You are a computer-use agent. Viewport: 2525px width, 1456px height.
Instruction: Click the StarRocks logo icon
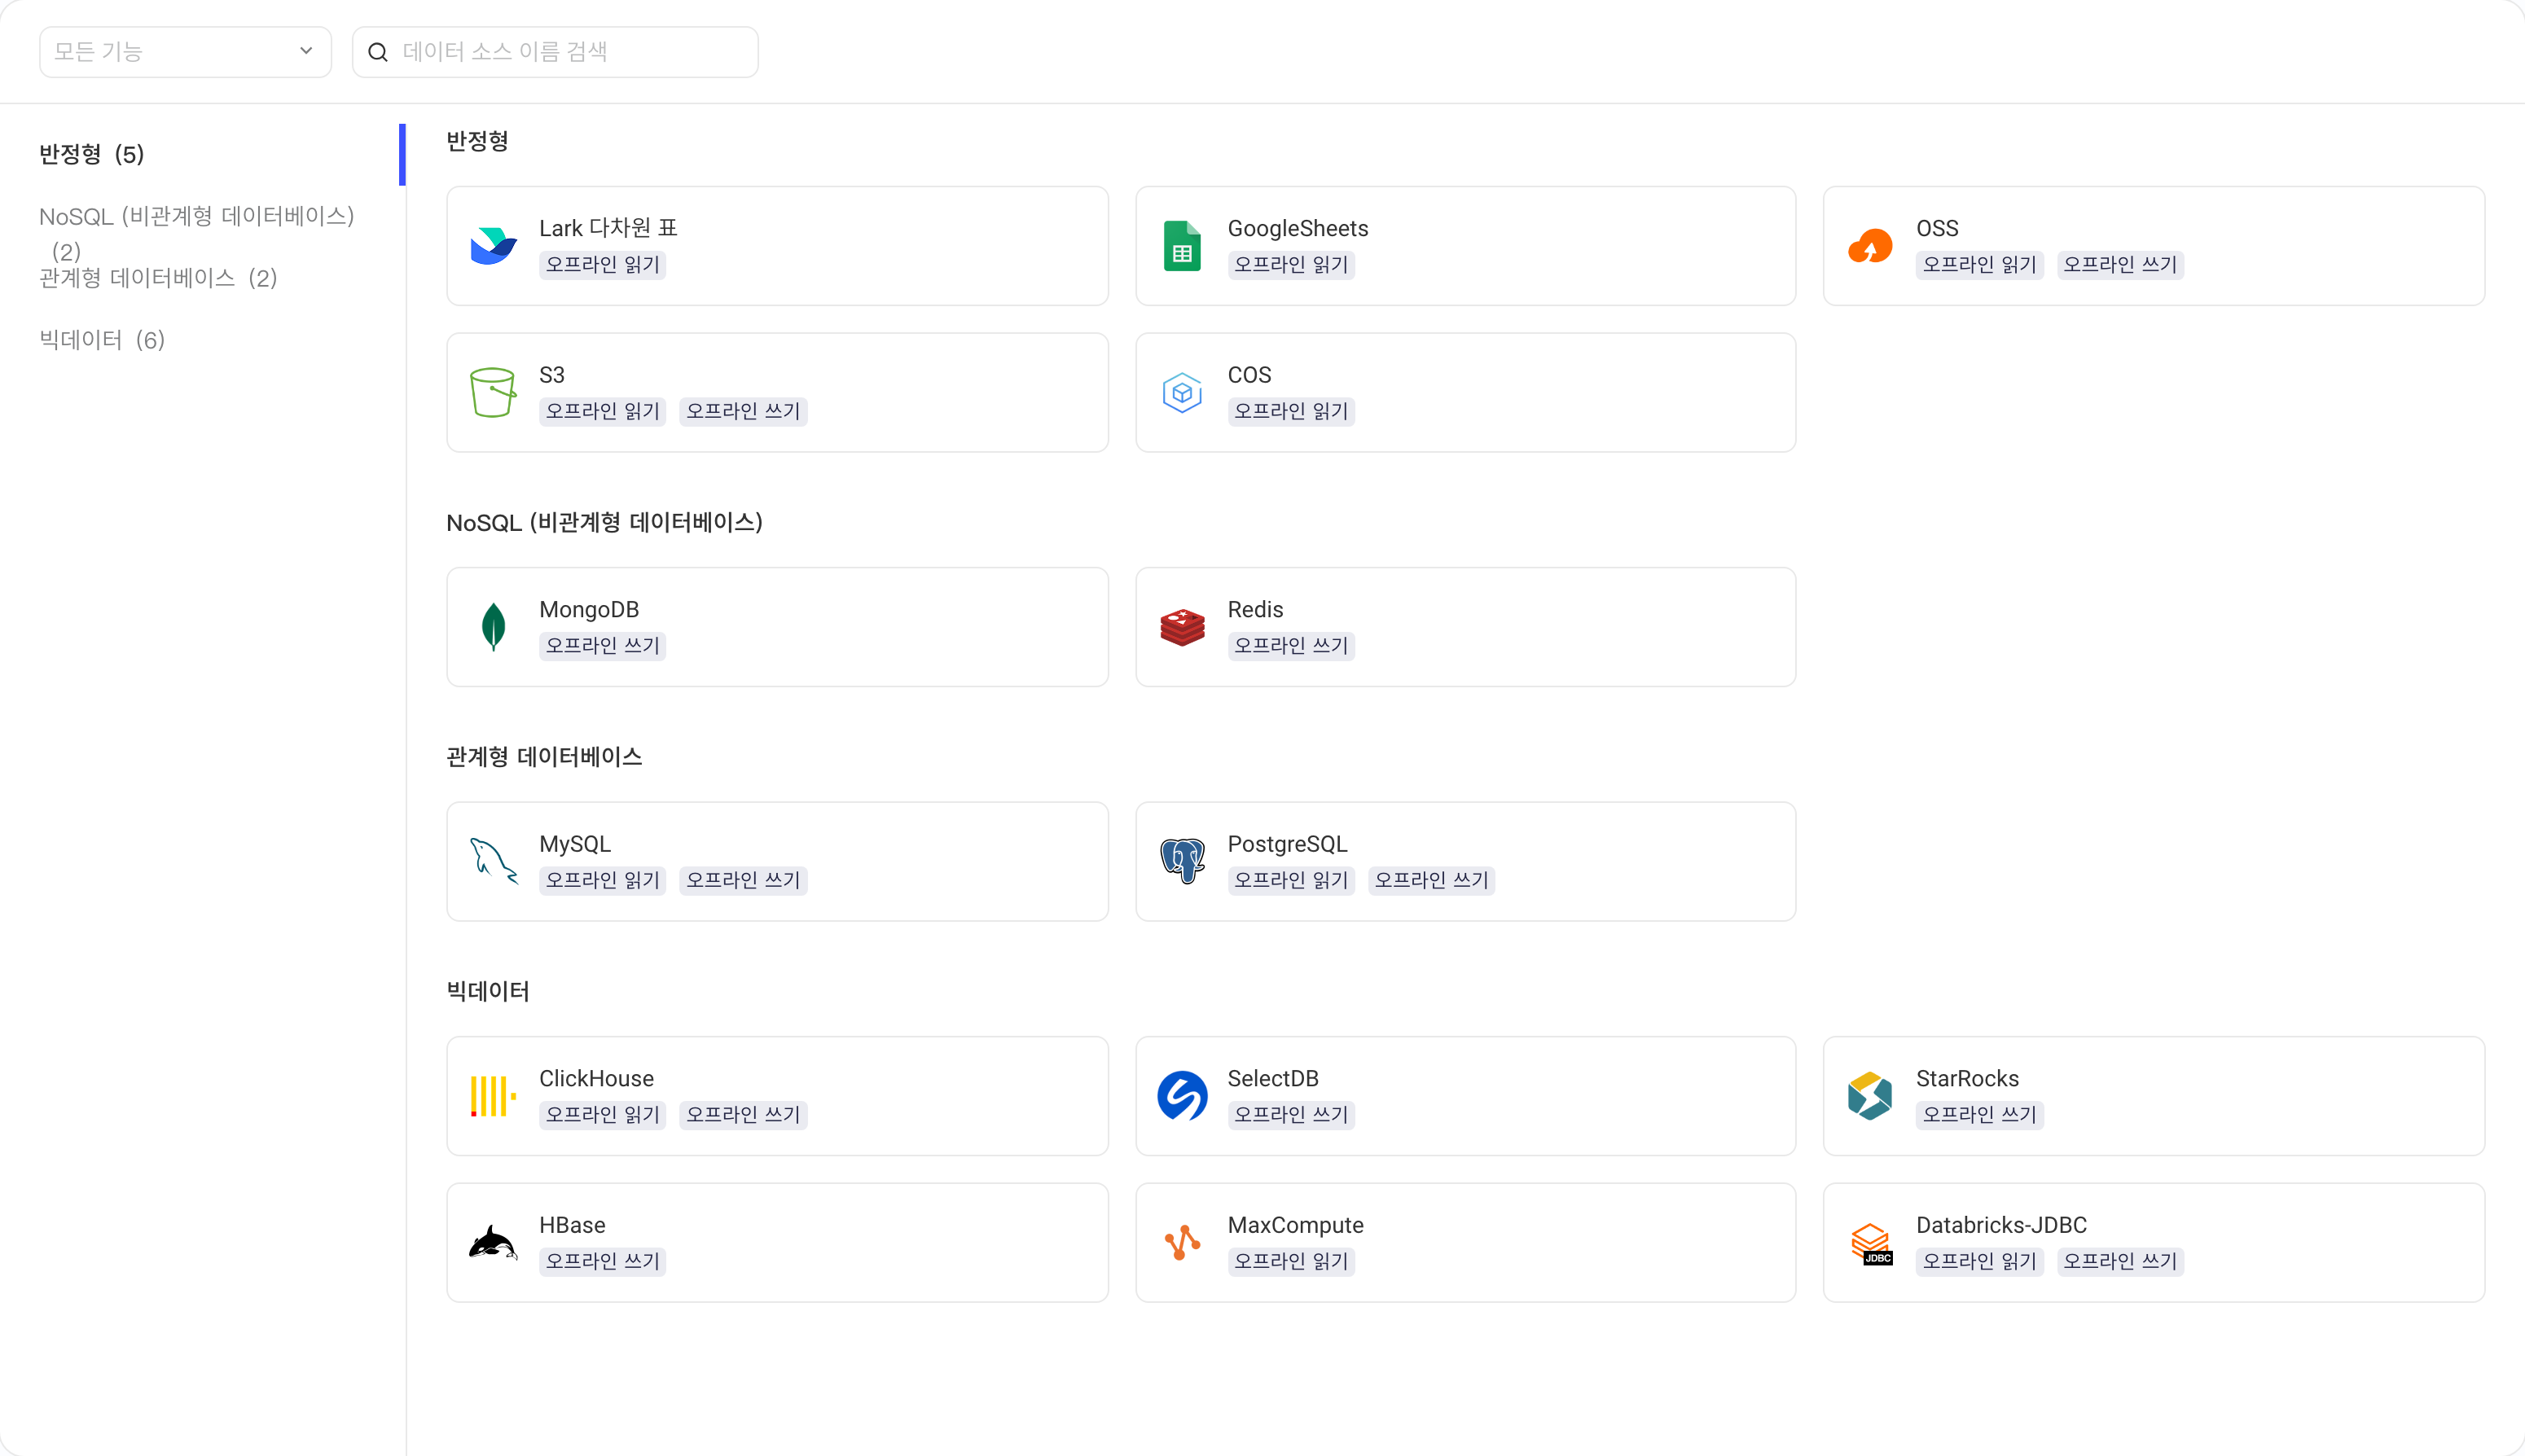pos(1870,1096)
